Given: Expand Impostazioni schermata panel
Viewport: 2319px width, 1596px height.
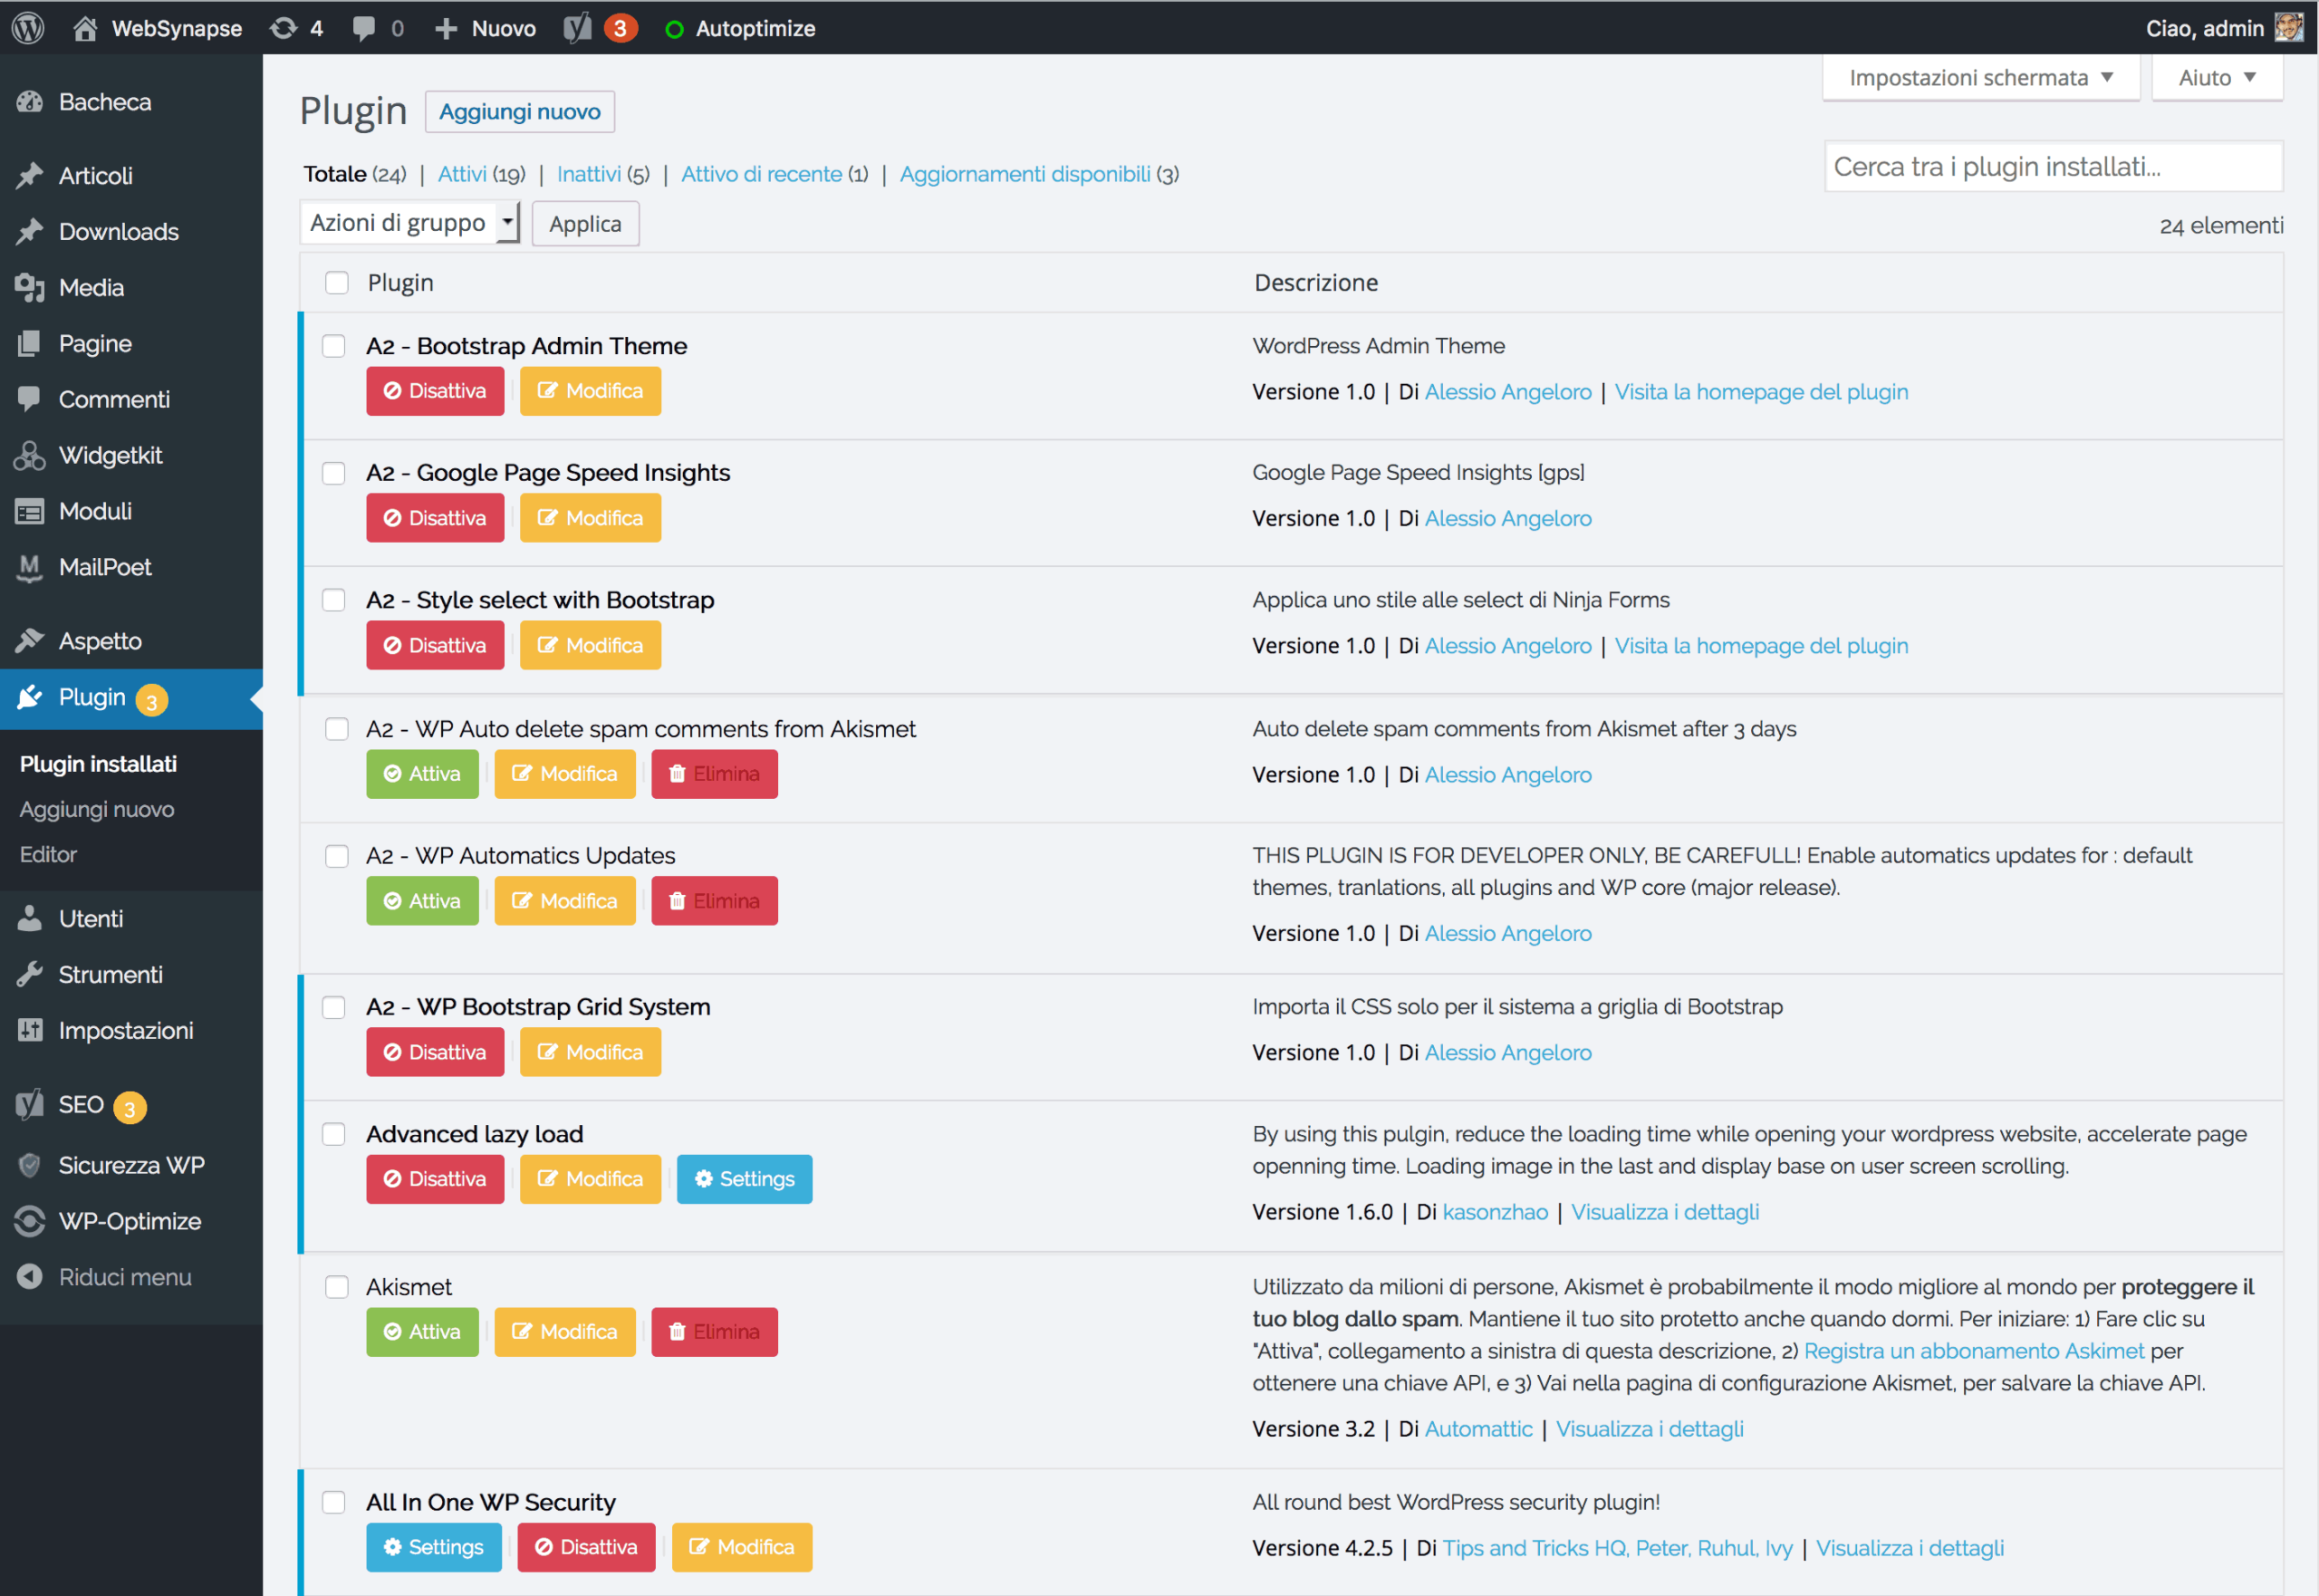Looking at the screenshot, I should pos(1981,77).
